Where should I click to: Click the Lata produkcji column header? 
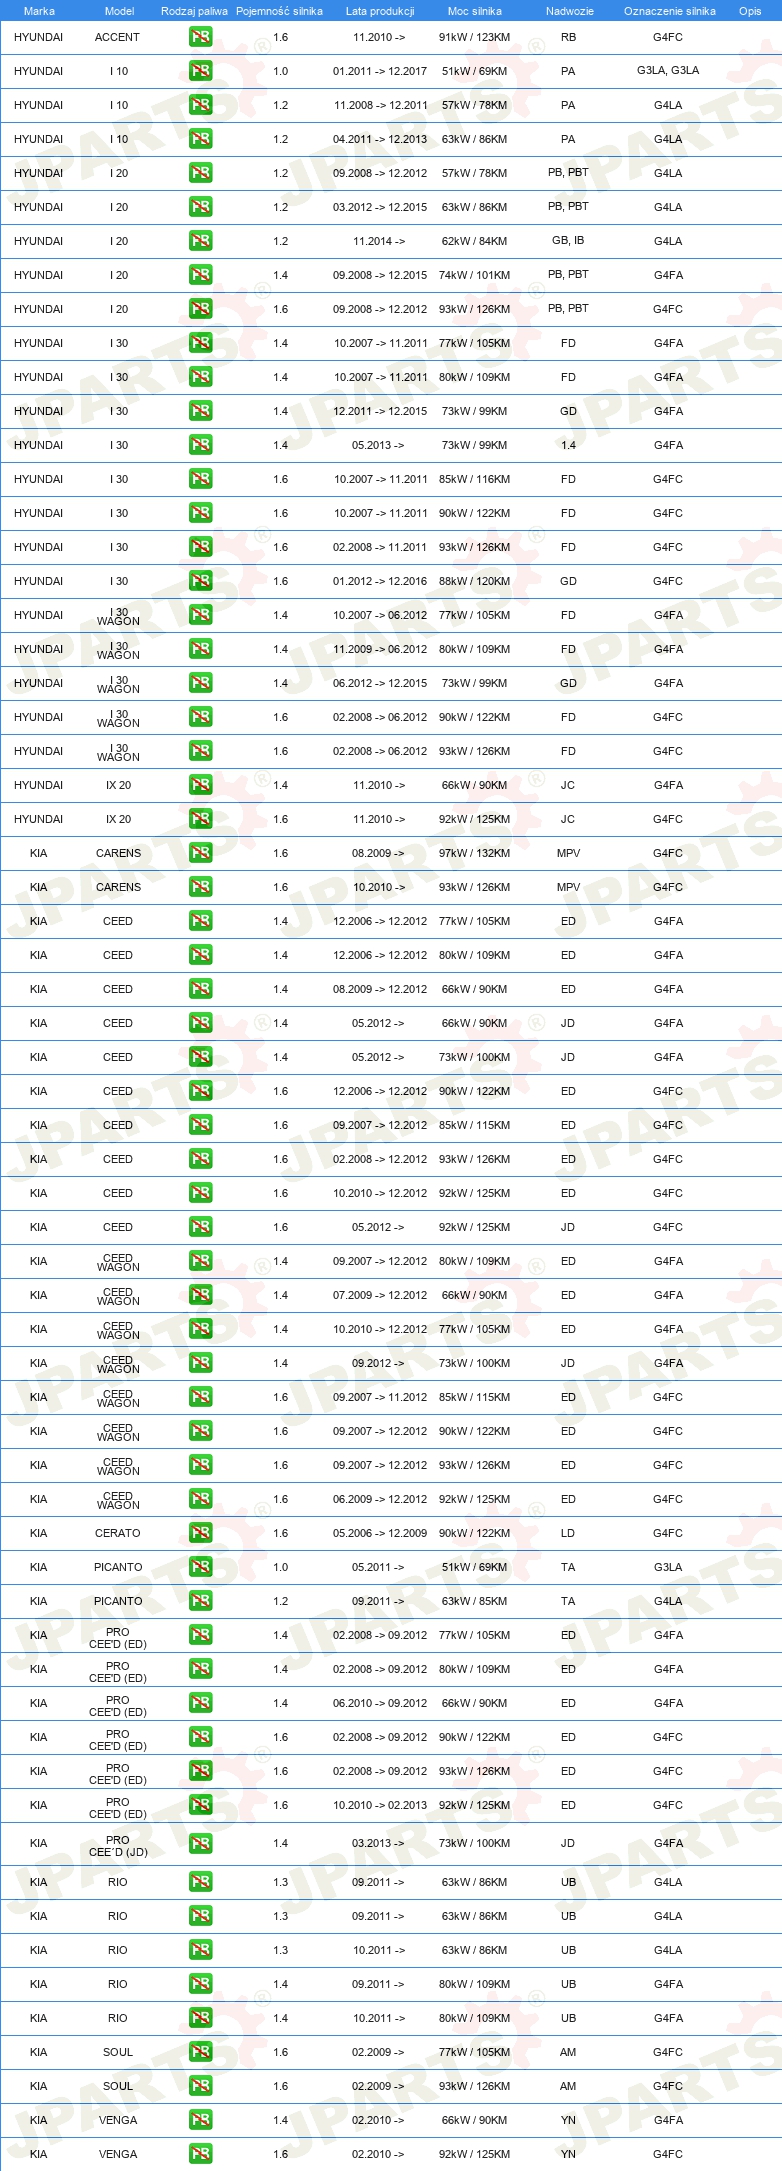[x=380, y=11]
